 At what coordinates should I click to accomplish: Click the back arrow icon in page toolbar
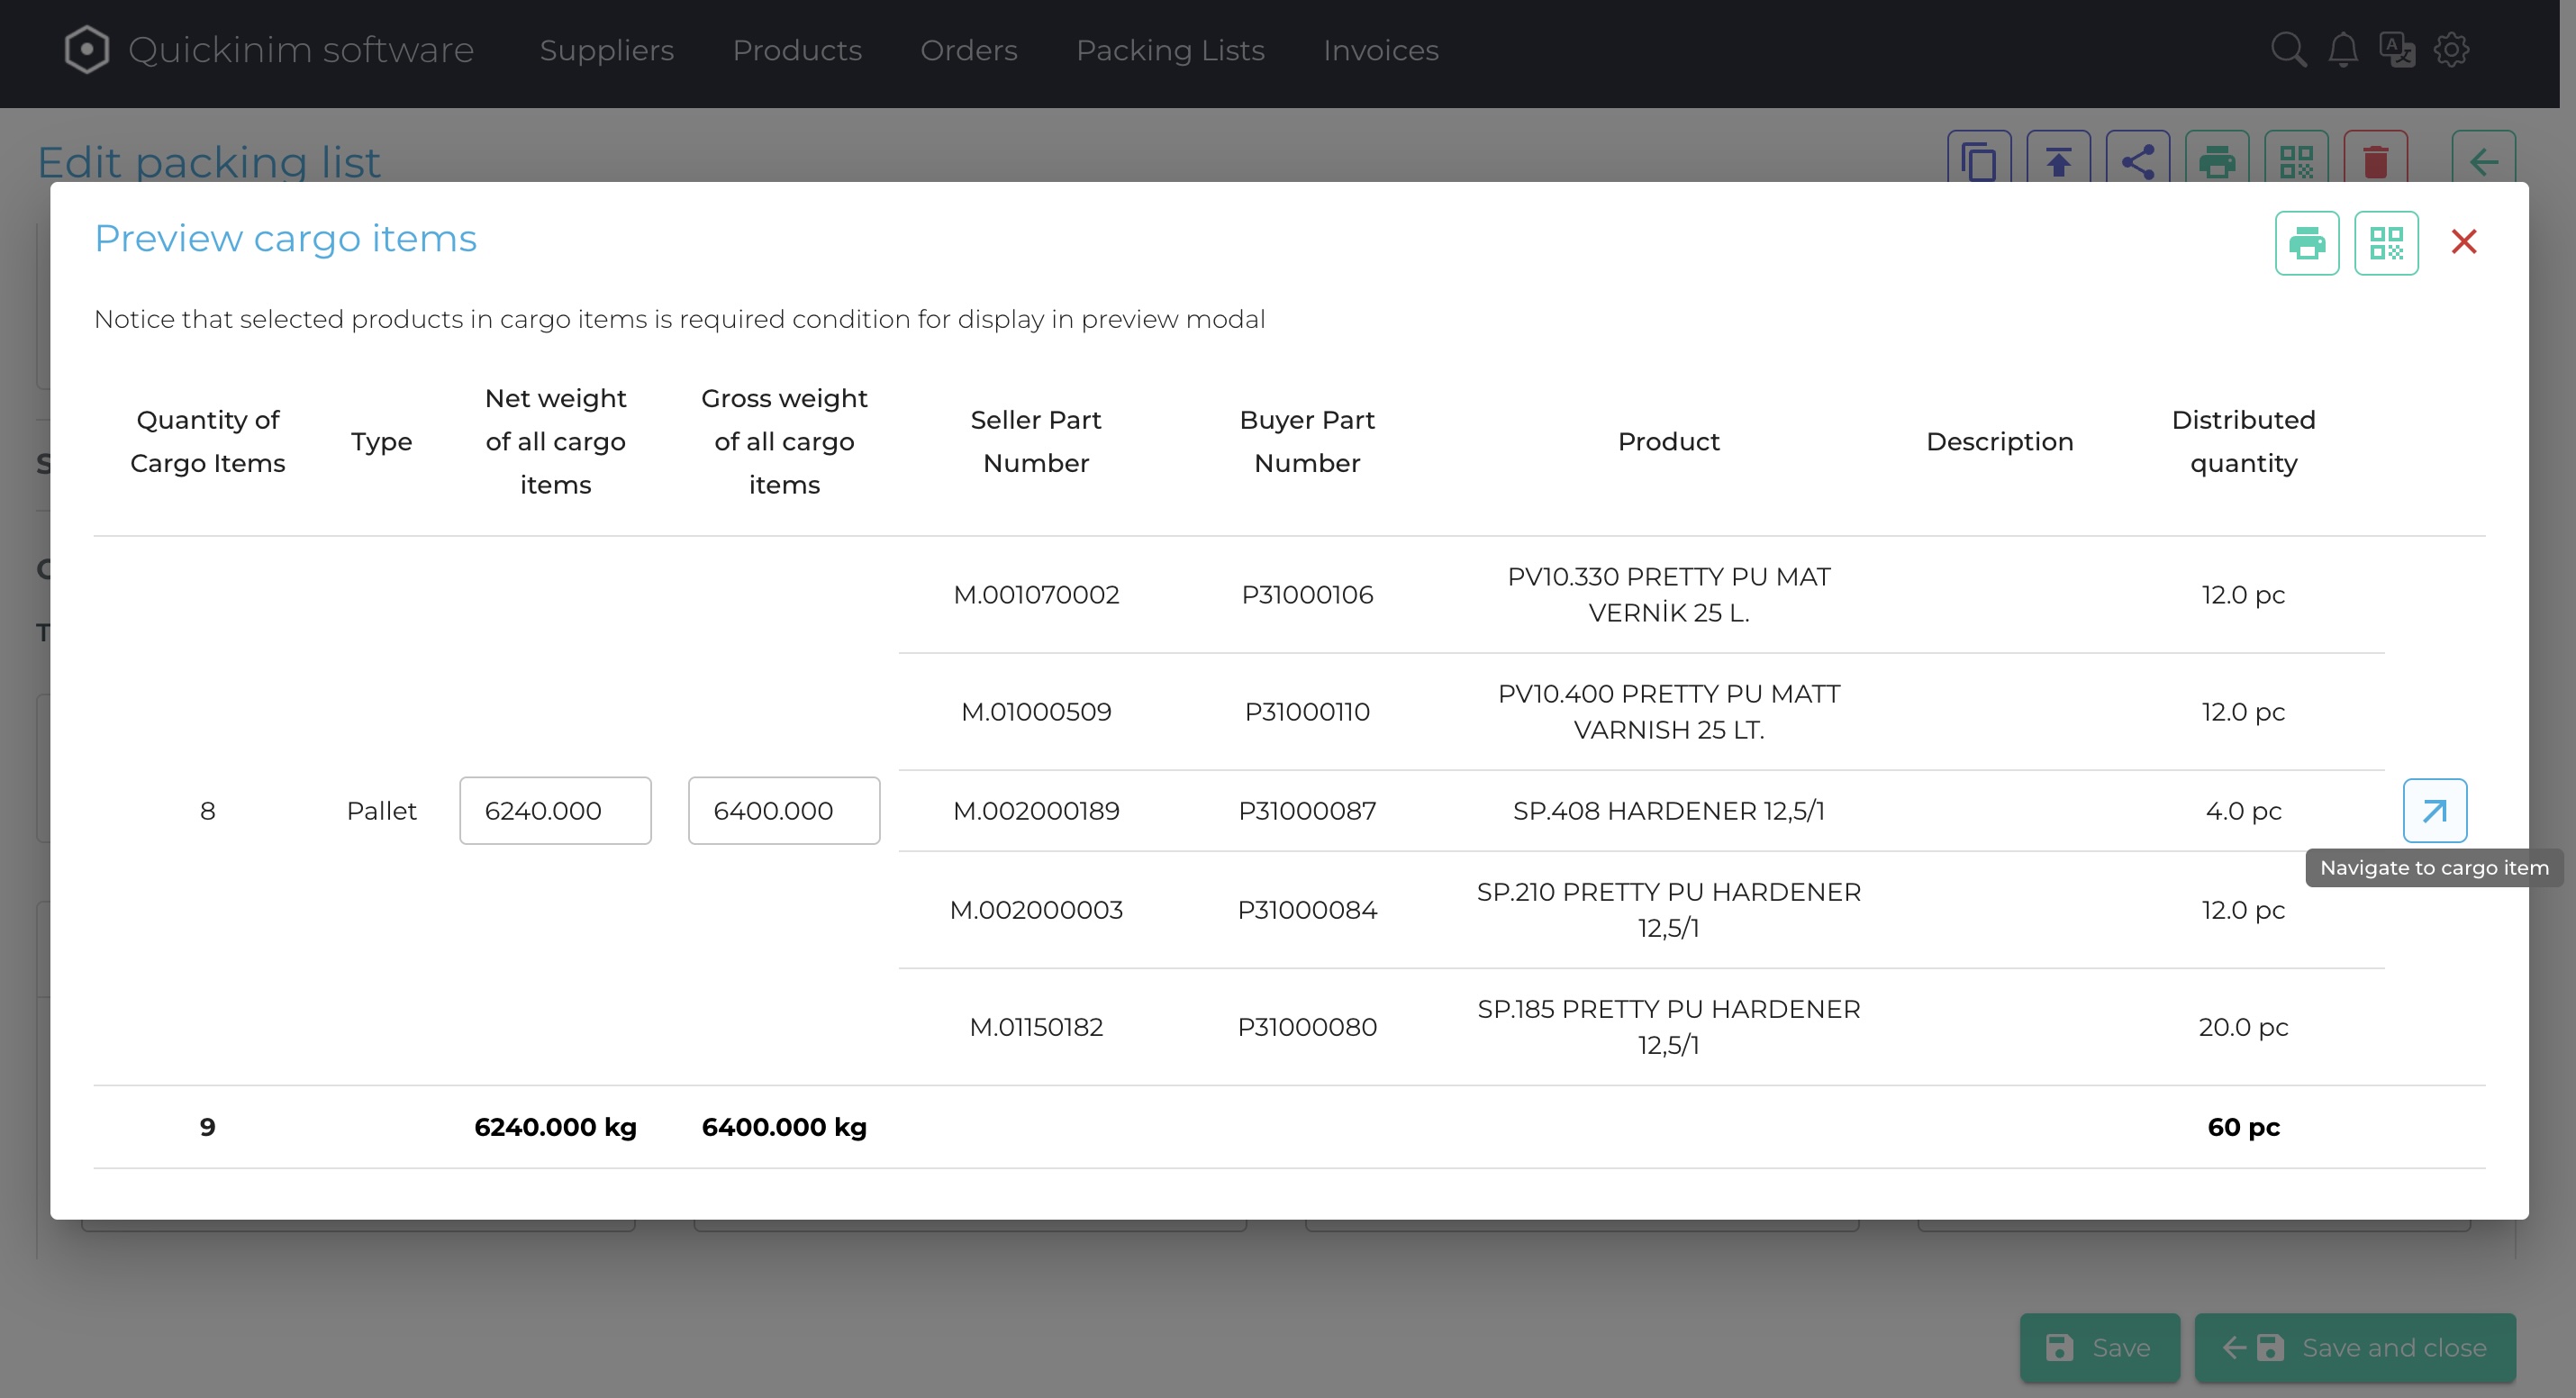point(2483,160)
